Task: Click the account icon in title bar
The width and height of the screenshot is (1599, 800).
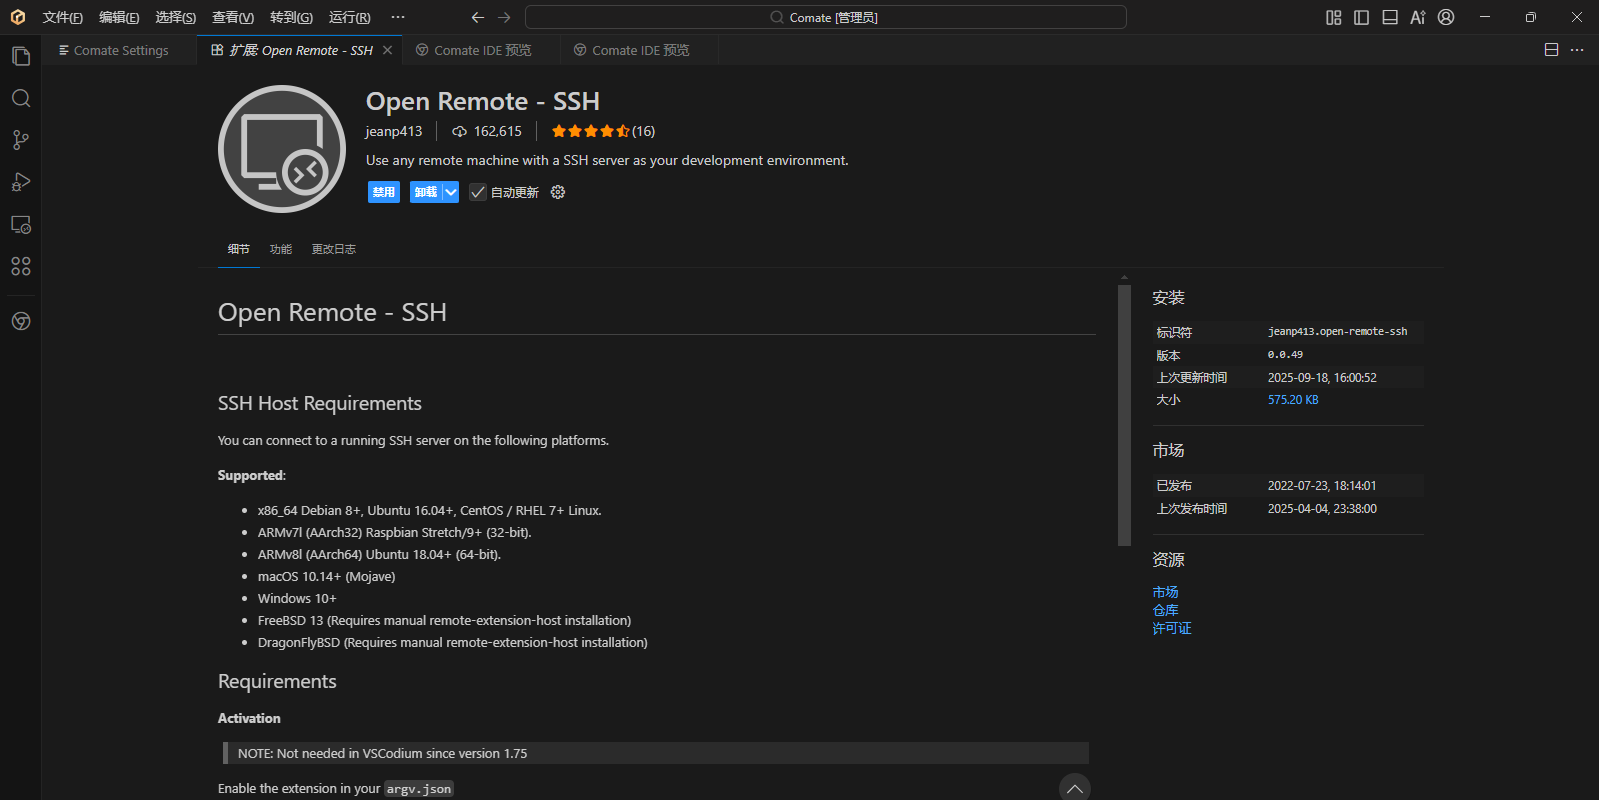Action: 1446,17
